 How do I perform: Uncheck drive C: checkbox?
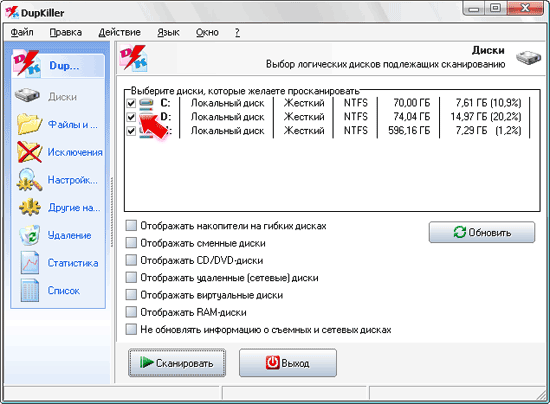point(131,103)
